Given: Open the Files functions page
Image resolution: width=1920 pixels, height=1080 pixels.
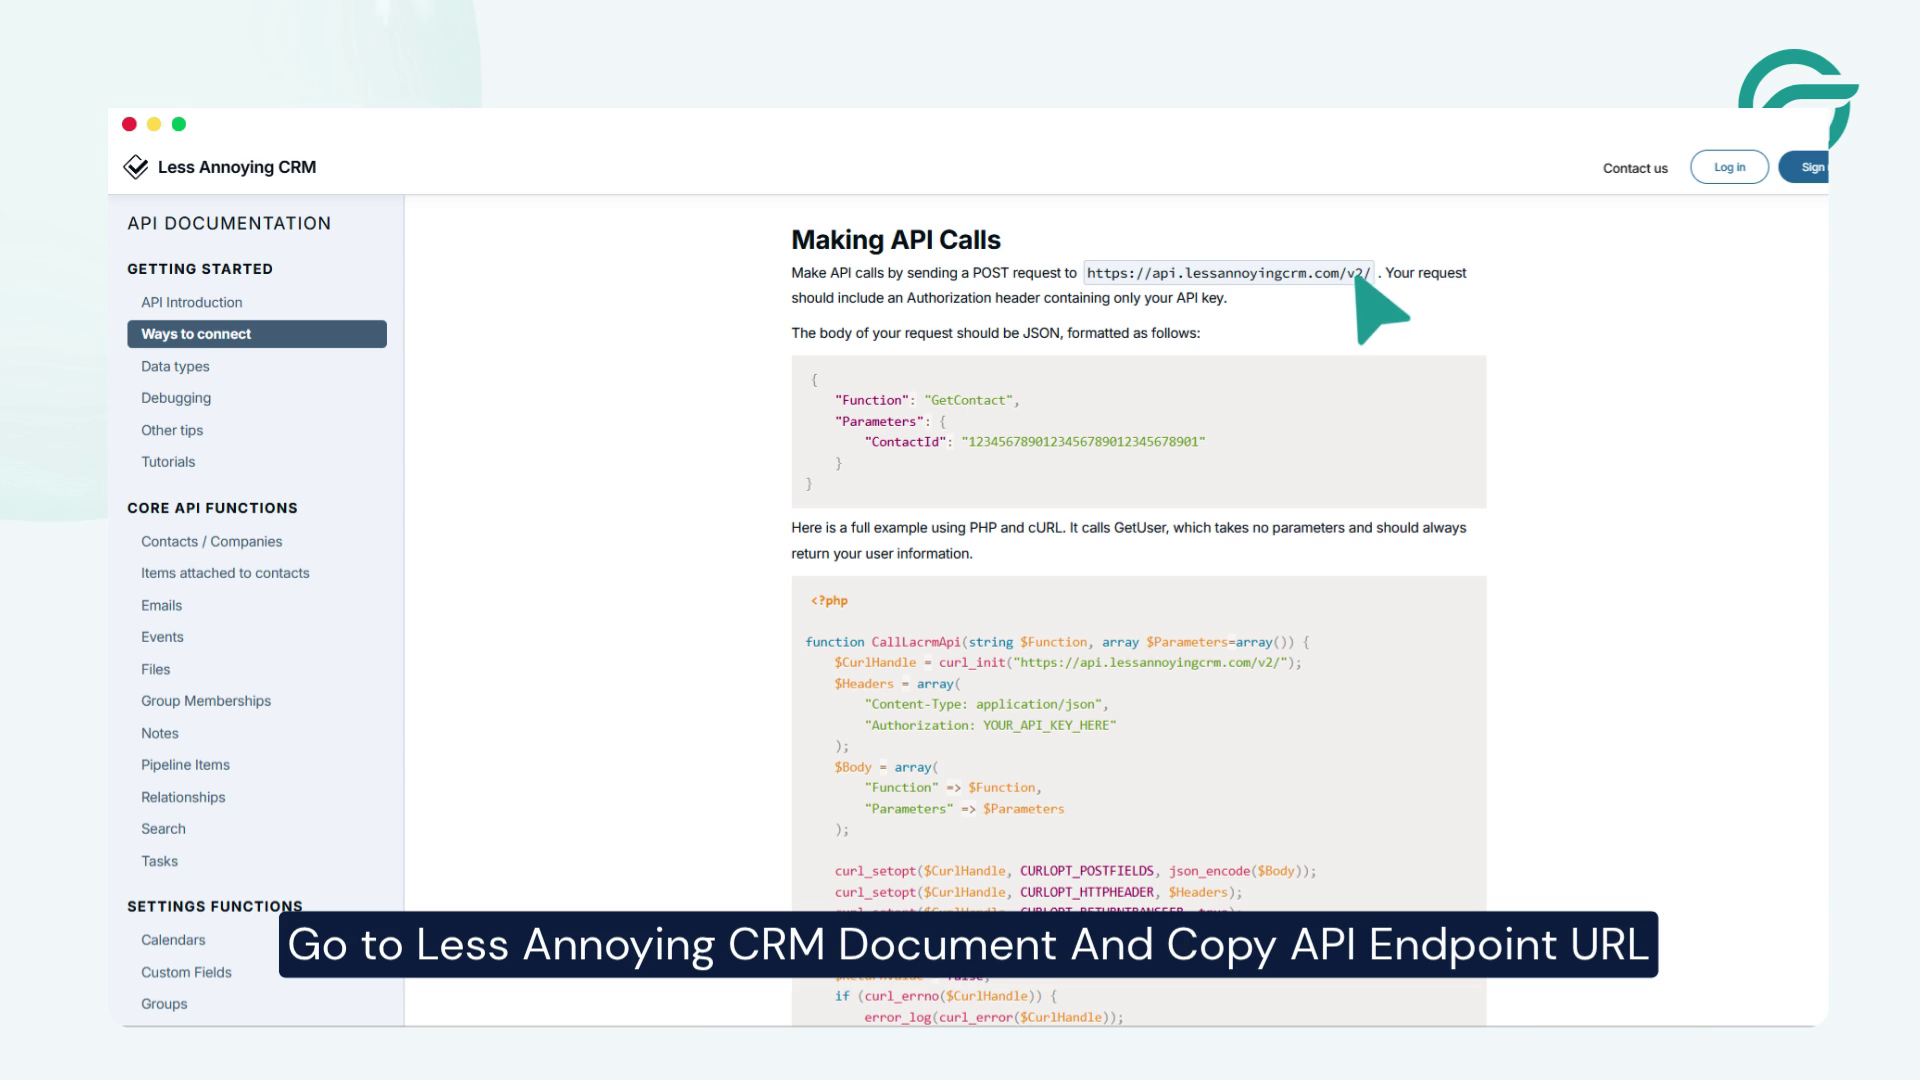Looking at the screenshot, I should (x=155, y=669).
